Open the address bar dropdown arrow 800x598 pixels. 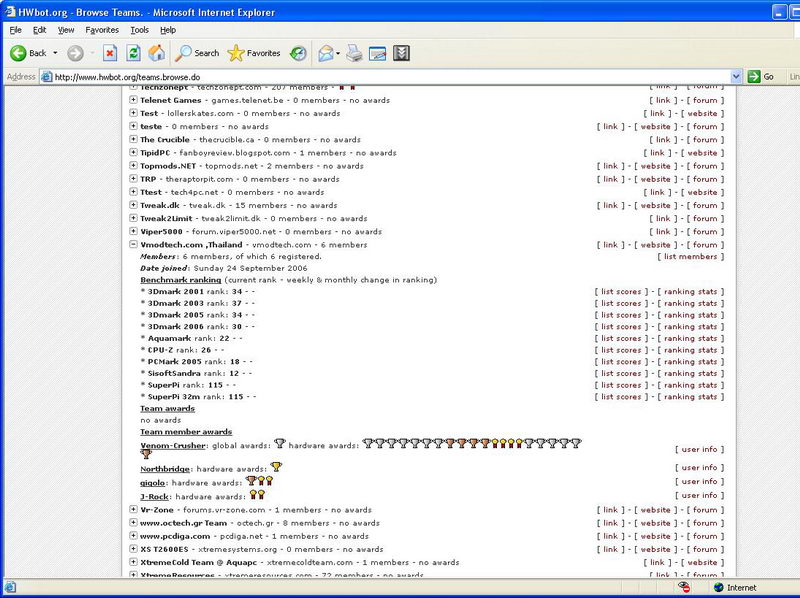pos(736,77)
